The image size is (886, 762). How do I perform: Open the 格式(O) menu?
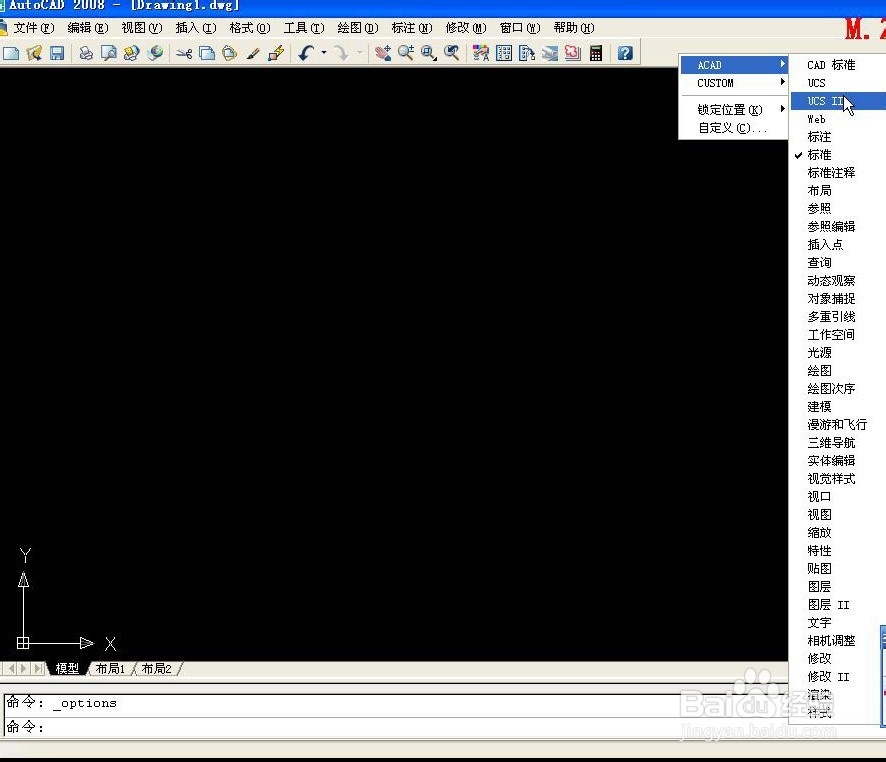coord(250,28)
